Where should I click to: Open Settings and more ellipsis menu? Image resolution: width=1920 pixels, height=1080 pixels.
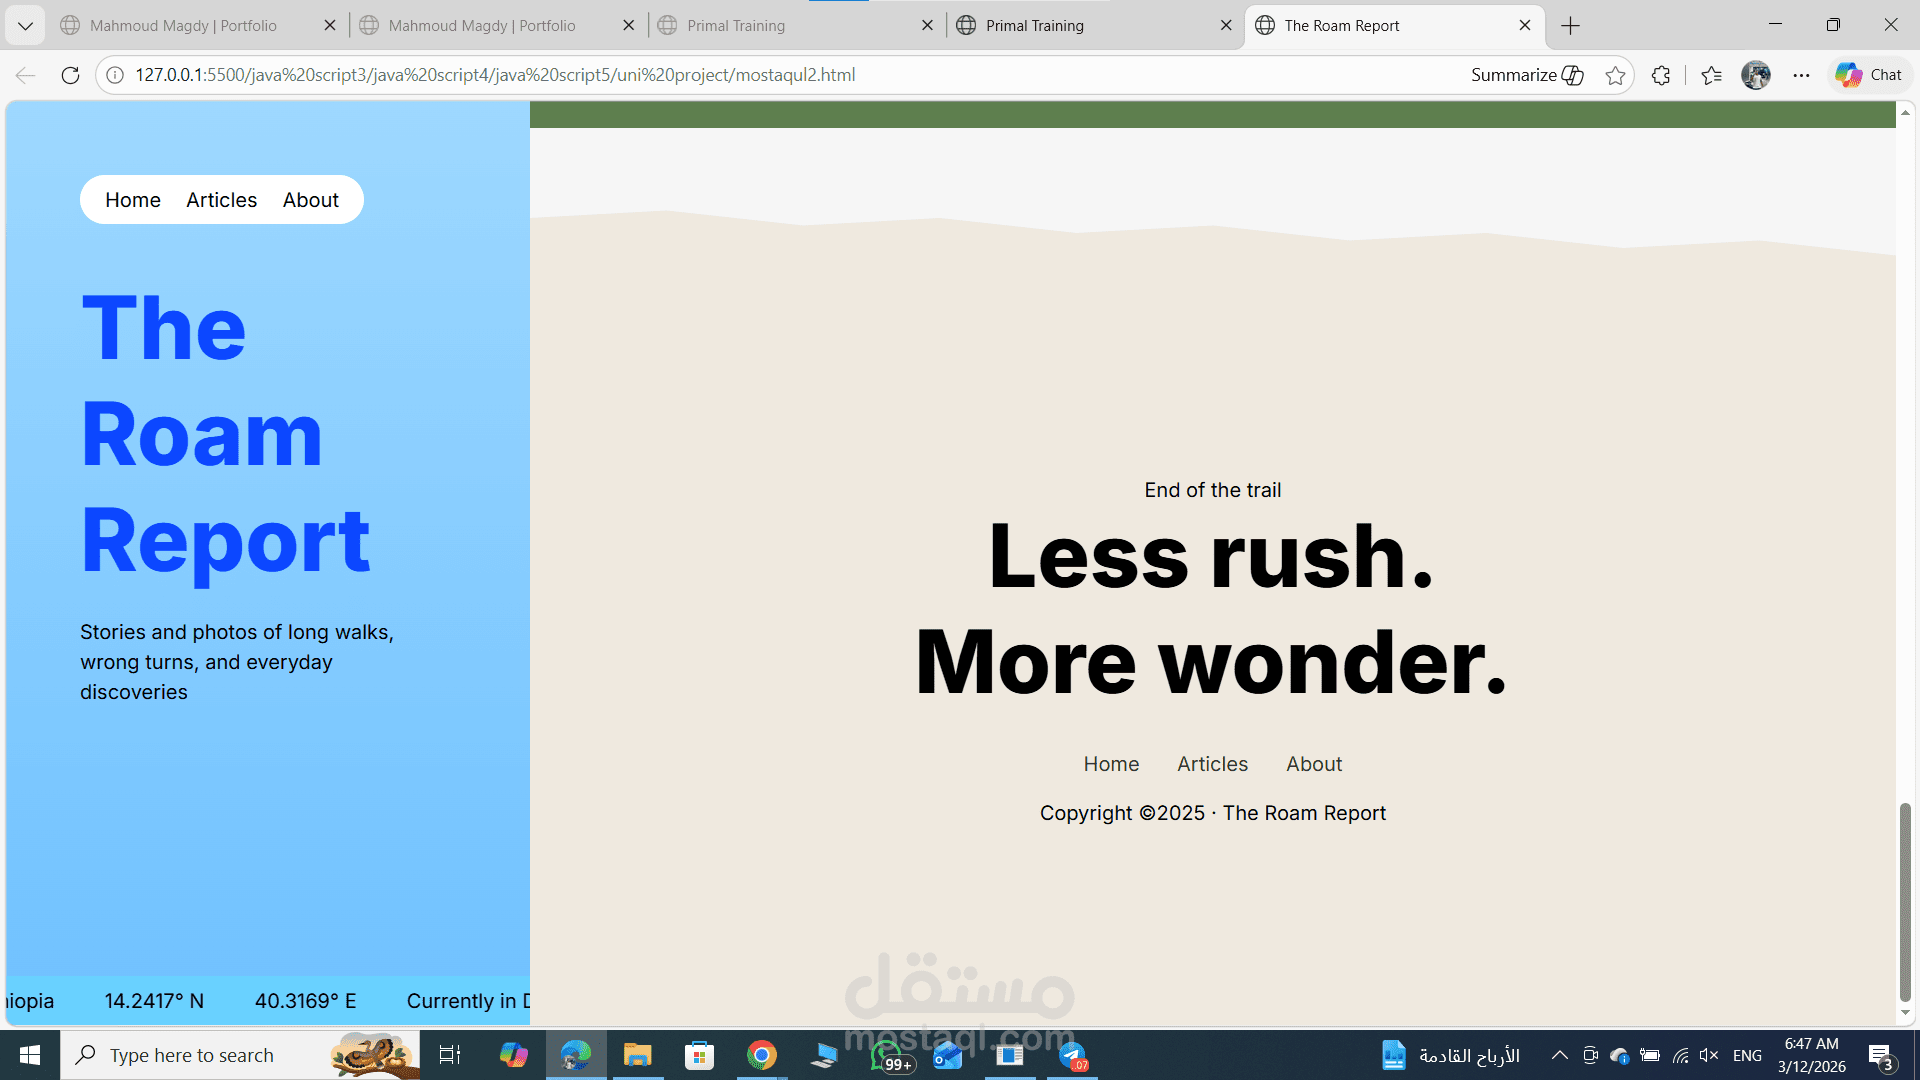1801,75
